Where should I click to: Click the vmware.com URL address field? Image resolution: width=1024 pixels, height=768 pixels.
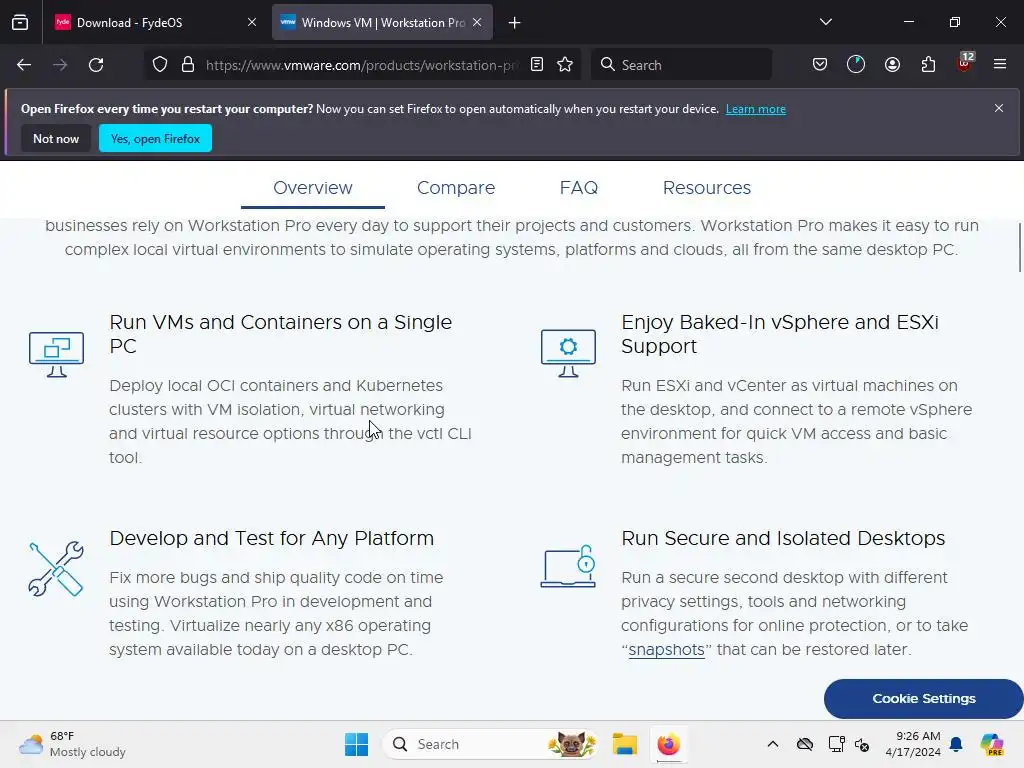(x=362, y=65)
